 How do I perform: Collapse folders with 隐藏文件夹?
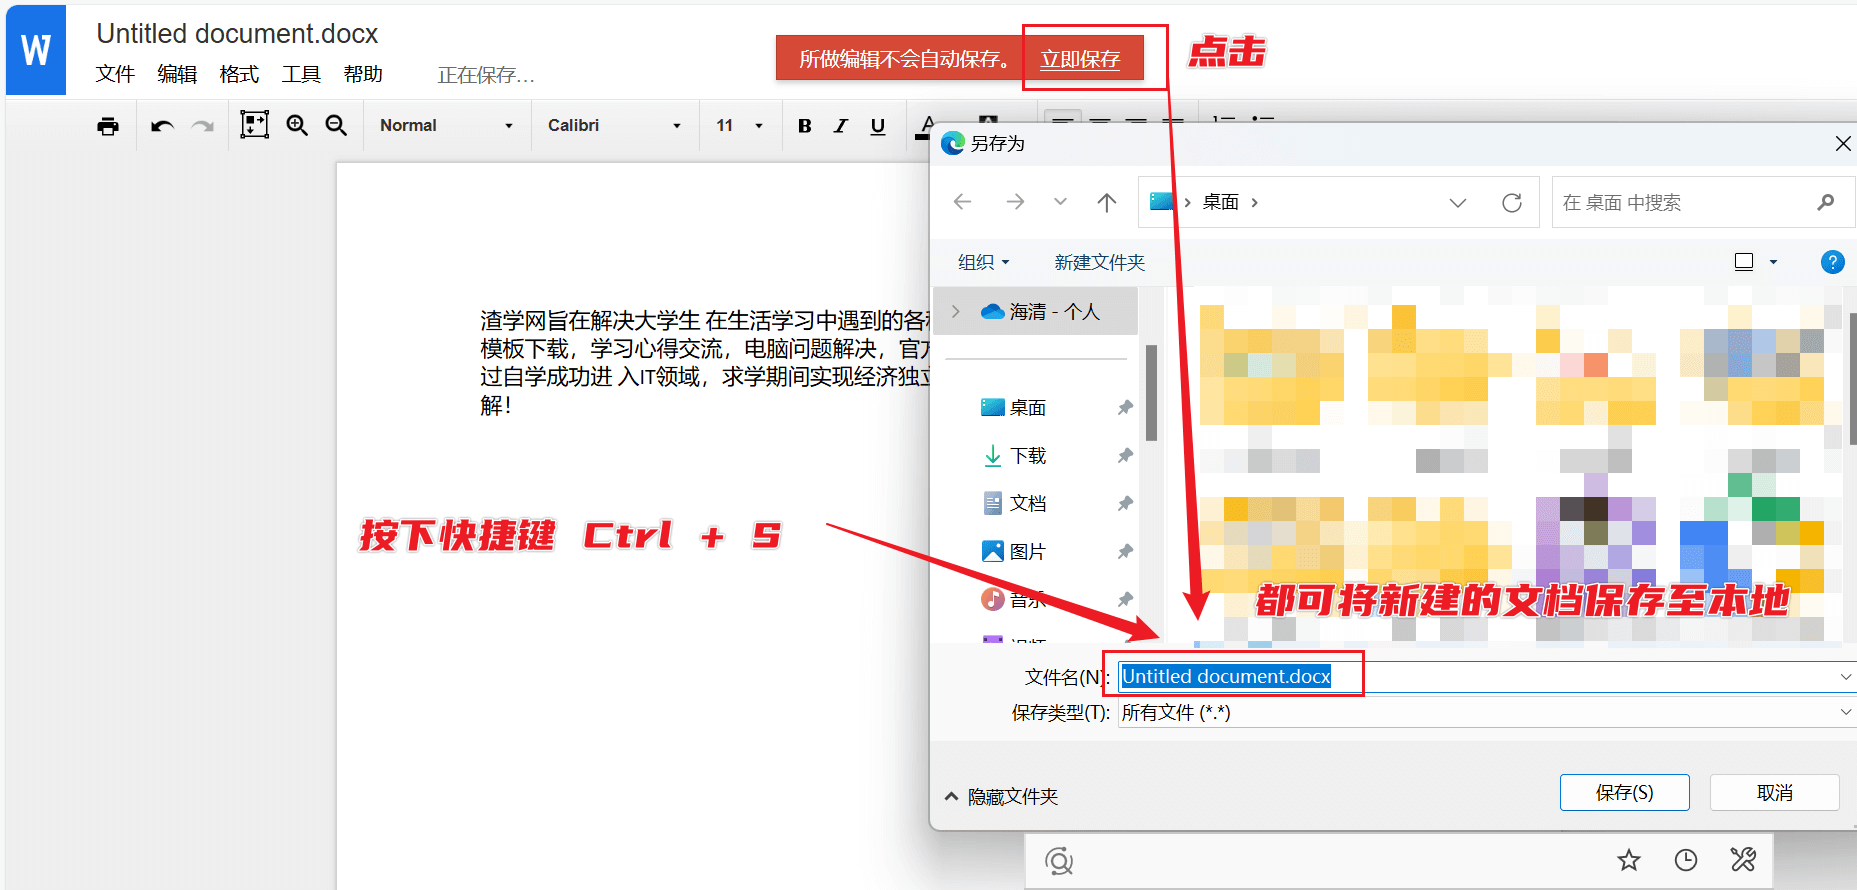tap(1001, 796)
